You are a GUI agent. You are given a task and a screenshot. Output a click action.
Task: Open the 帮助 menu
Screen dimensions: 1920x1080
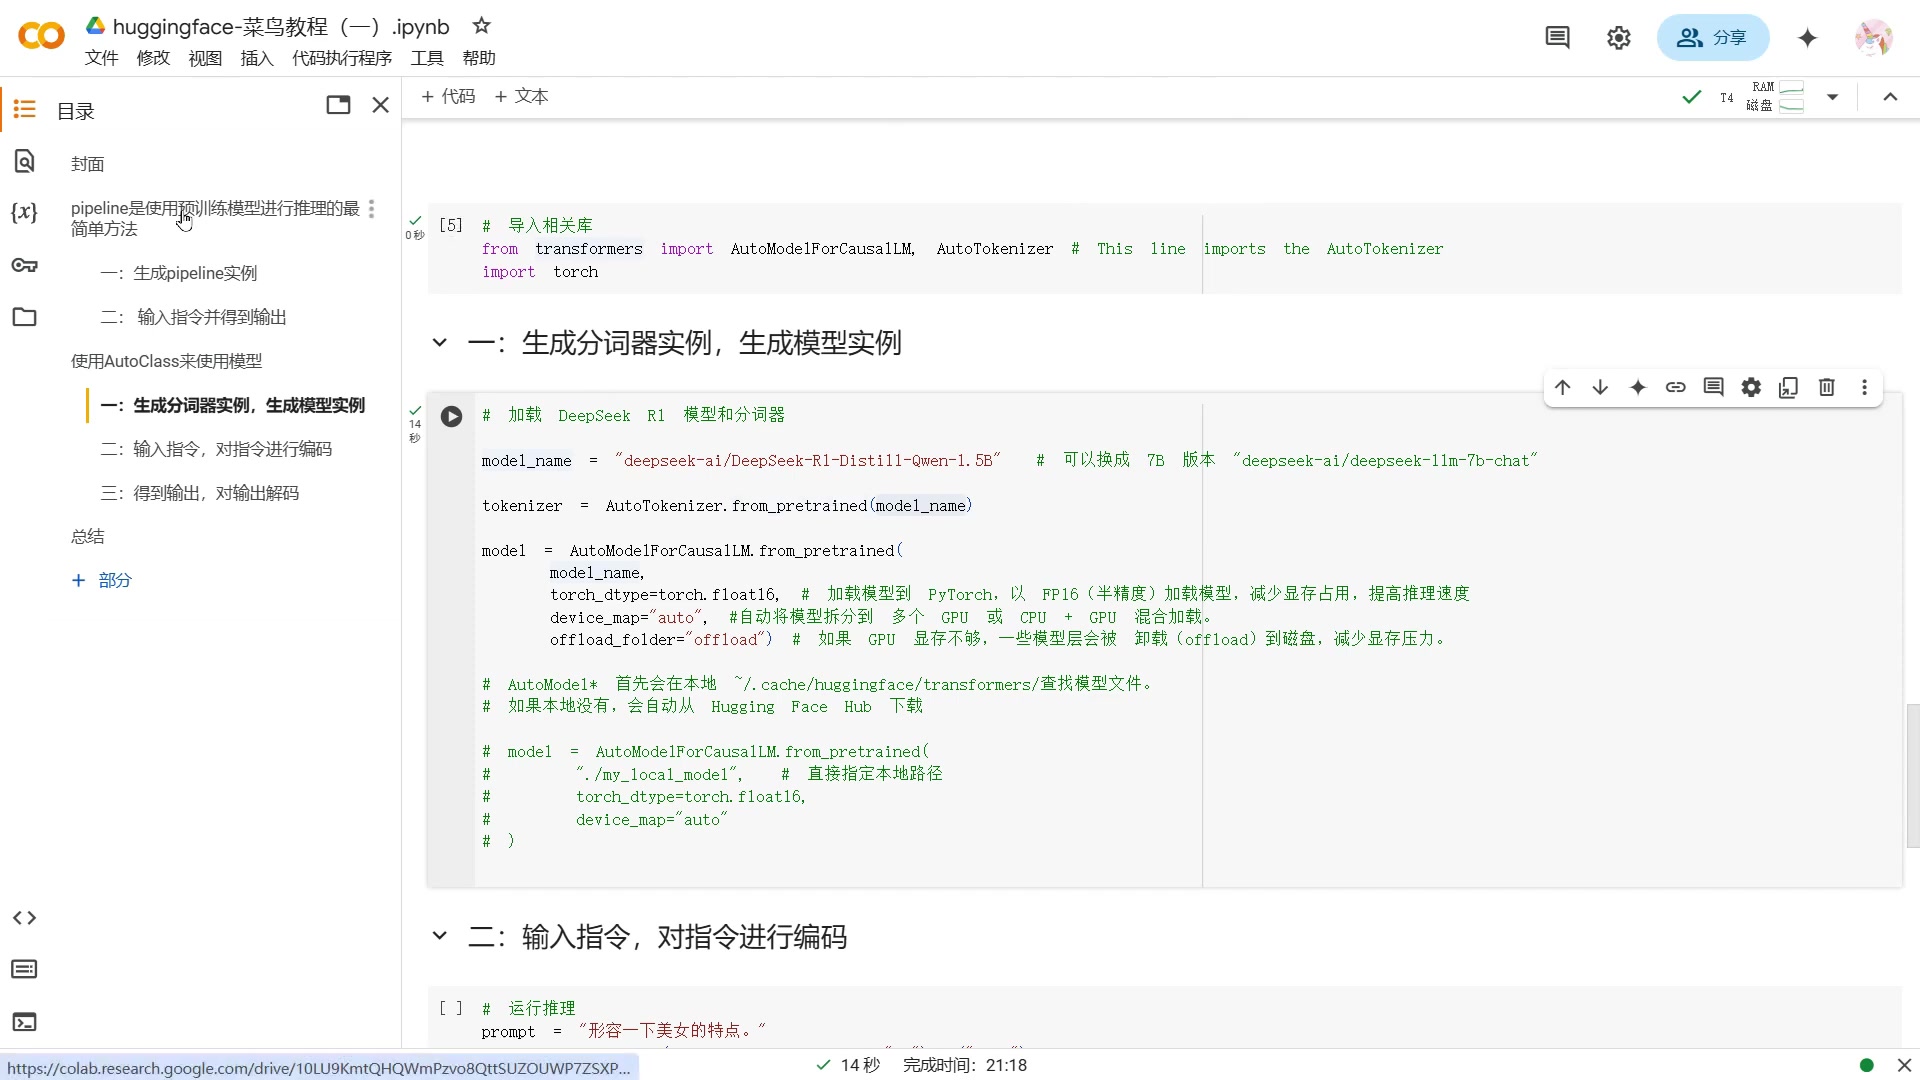479,58
